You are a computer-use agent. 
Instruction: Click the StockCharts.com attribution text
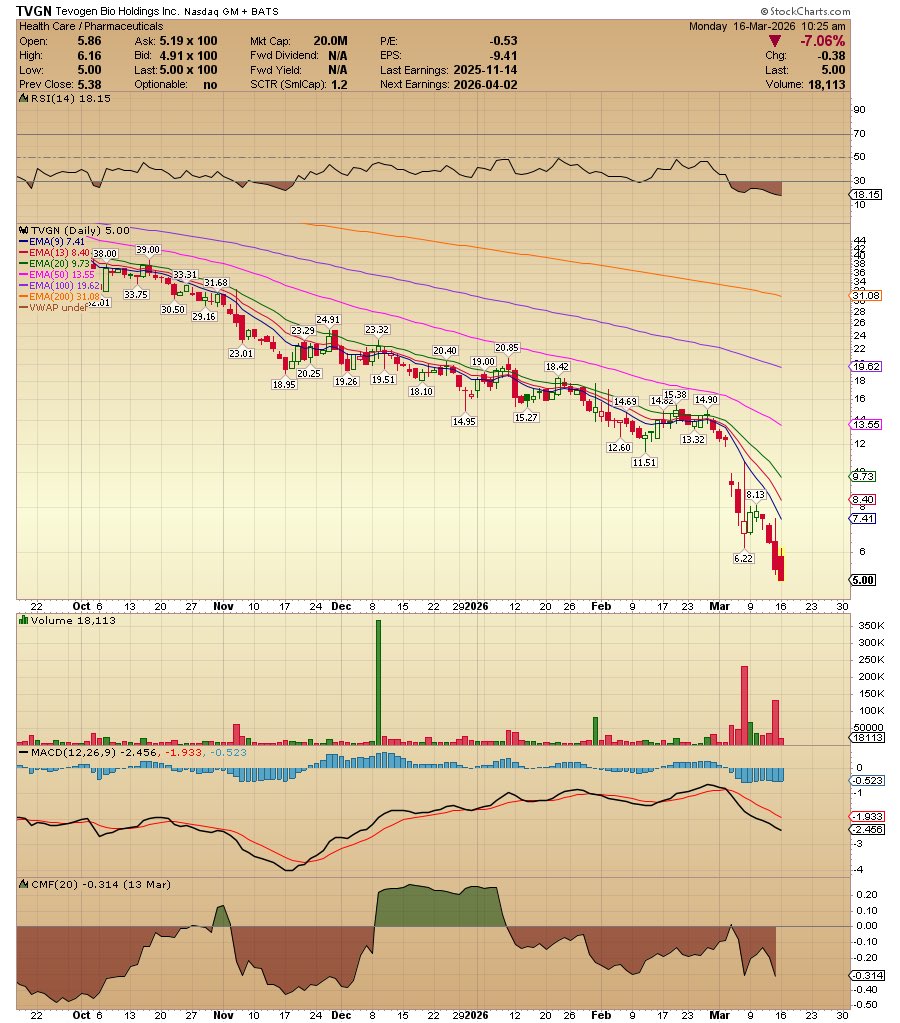pyautogui.click(x=805, y=11)
